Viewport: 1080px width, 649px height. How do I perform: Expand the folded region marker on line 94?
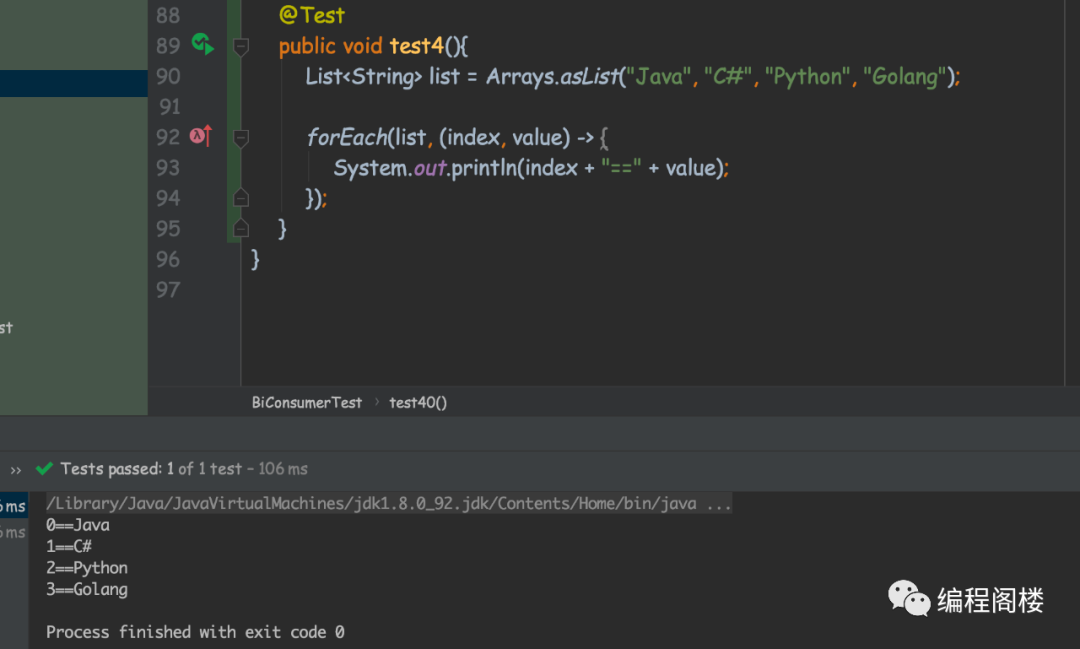[239, 197]
